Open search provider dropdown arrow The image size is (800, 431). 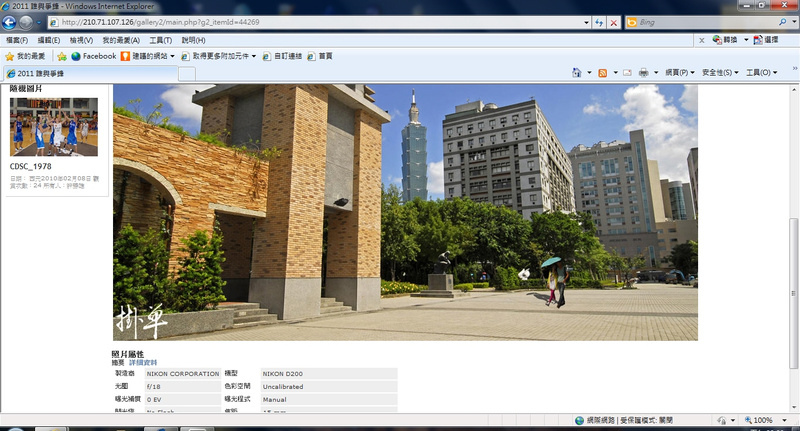click(x=794, y=22)
